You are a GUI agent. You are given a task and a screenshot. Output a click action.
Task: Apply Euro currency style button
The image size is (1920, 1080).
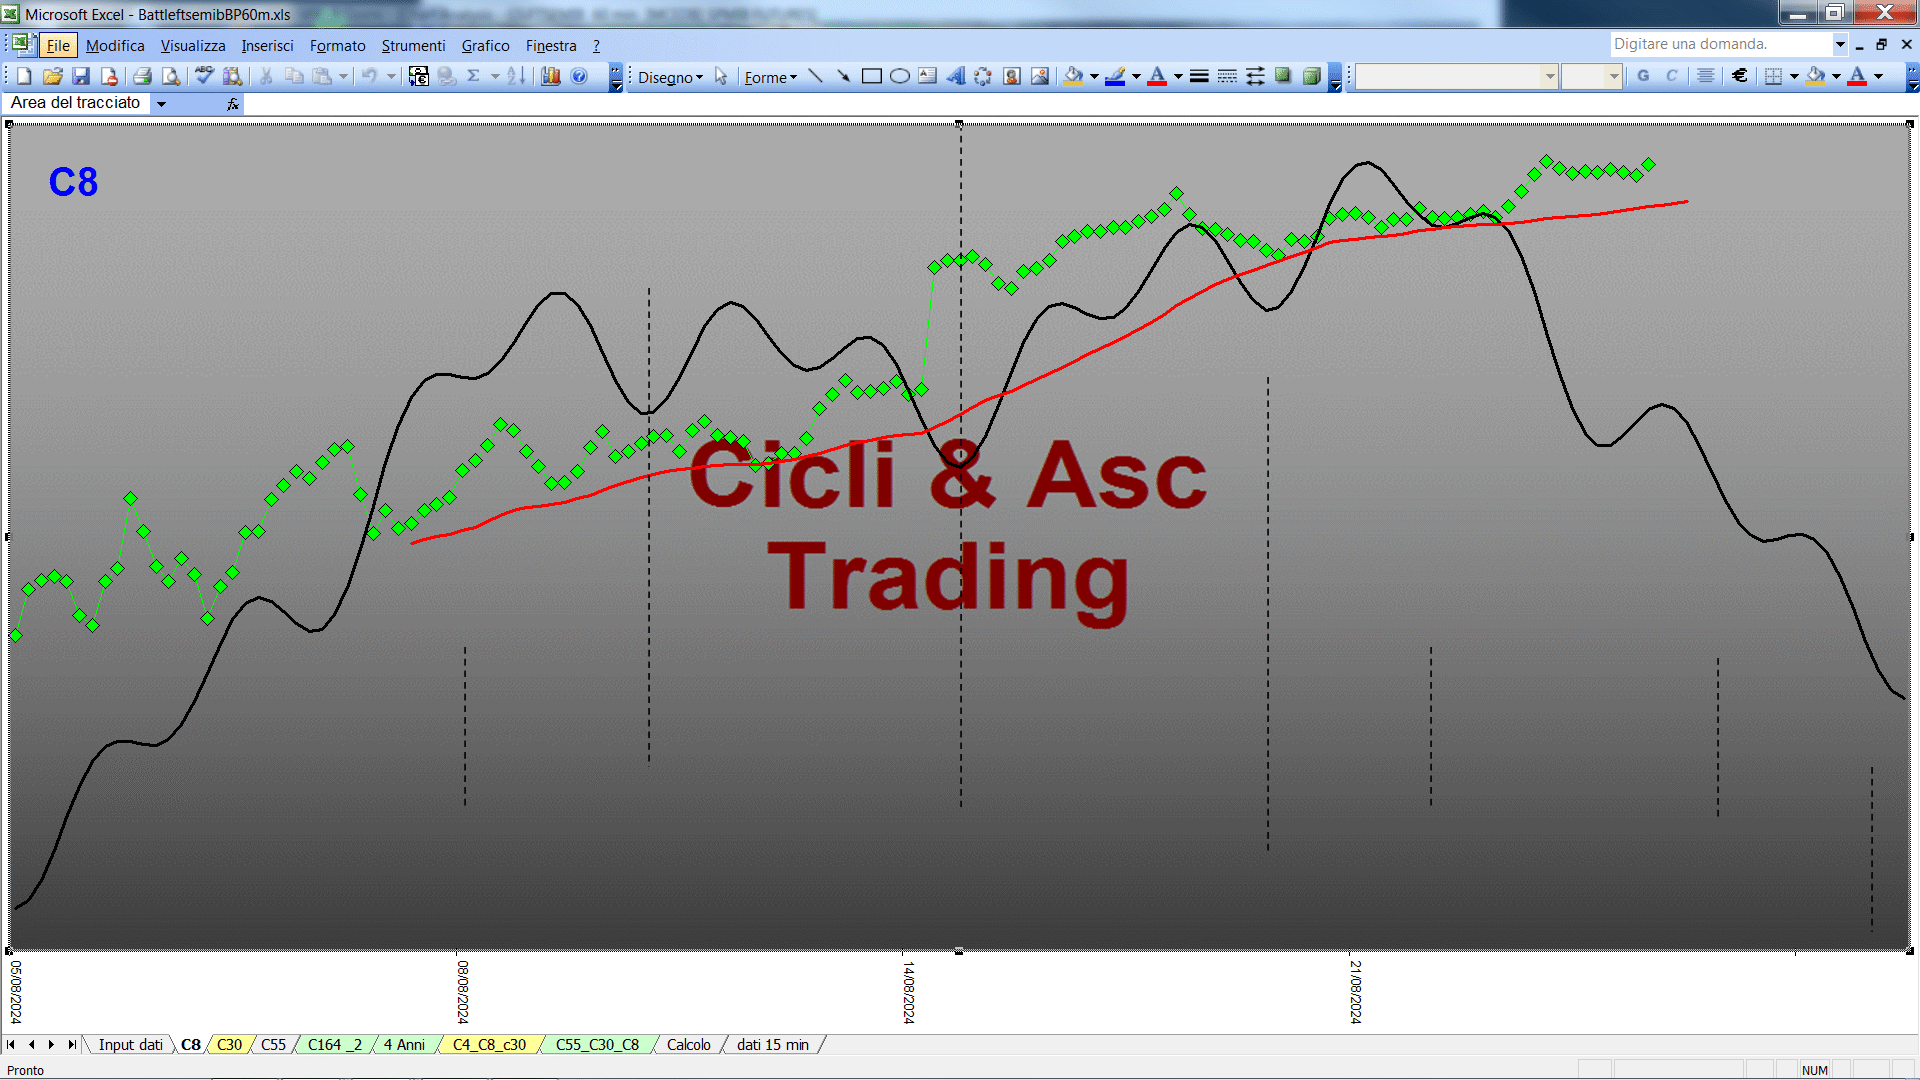[1740, 76]
